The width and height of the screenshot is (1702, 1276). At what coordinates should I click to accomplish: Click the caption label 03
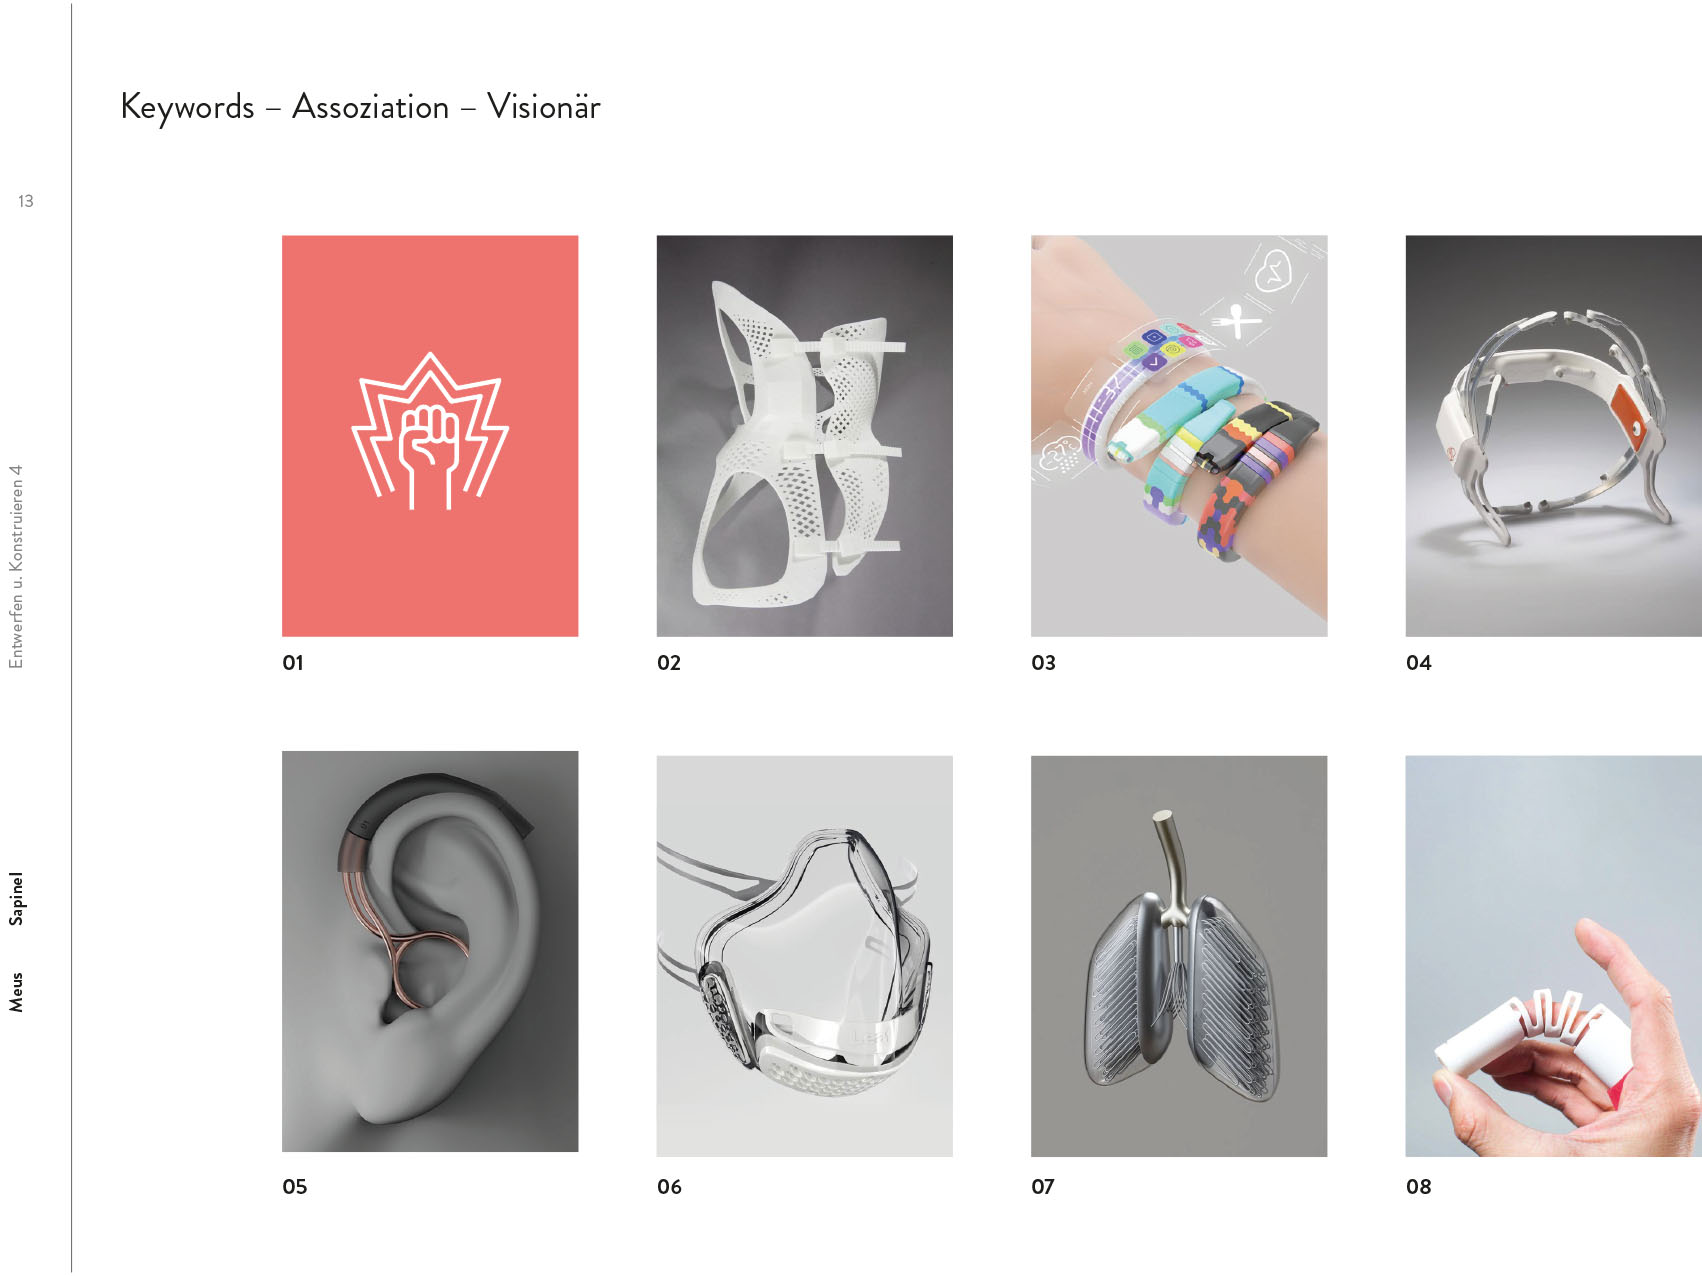click(x=1043, y=663)
